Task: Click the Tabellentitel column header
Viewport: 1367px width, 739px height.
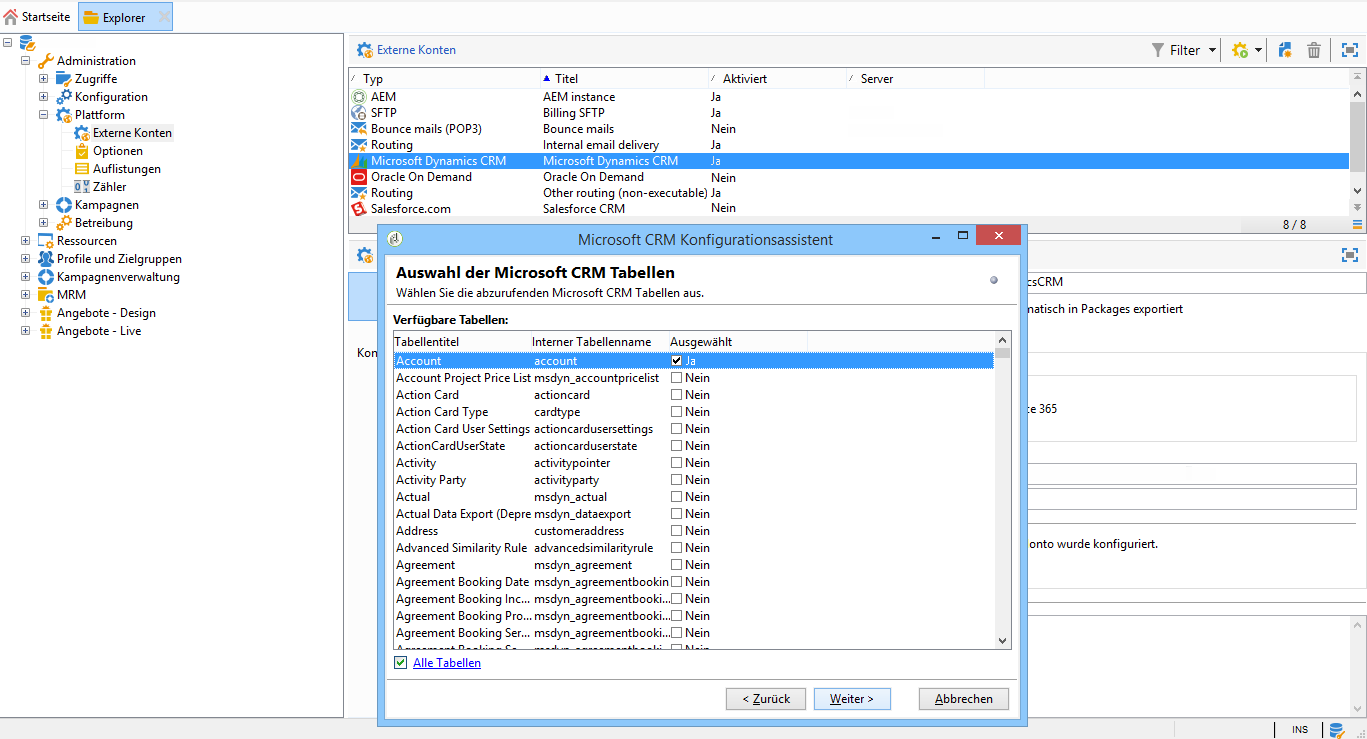Action: [x=462, y=342]
